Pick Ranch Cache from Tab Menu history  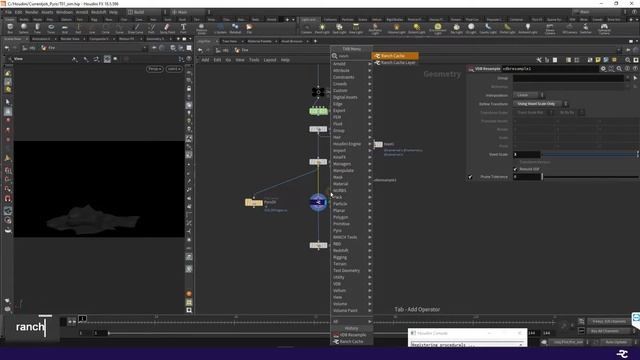(x=352, y=341)
